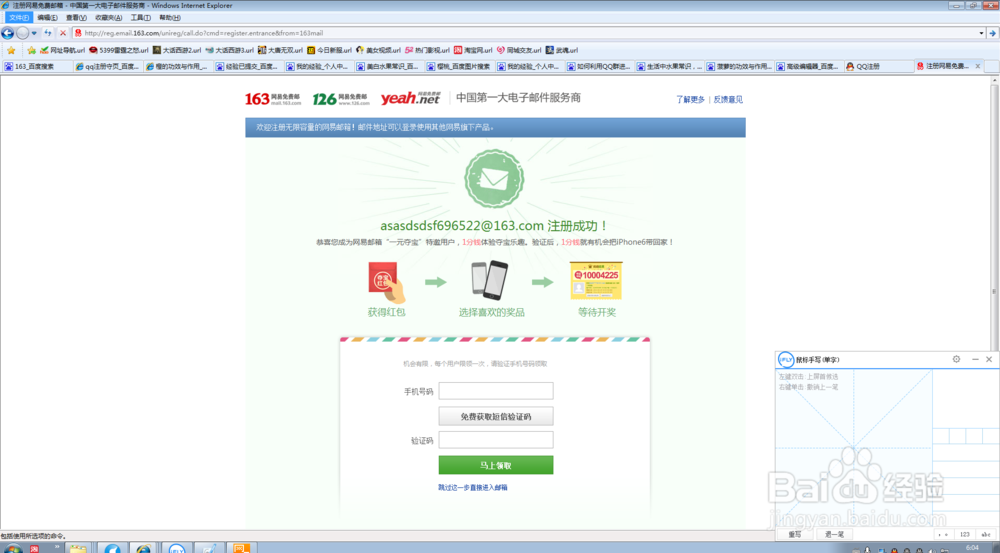Image resolution: width=1000 pixels, height=553 pixels.
Task: Switch to the 163_百度搜索 tab
Action: (37, 66)
